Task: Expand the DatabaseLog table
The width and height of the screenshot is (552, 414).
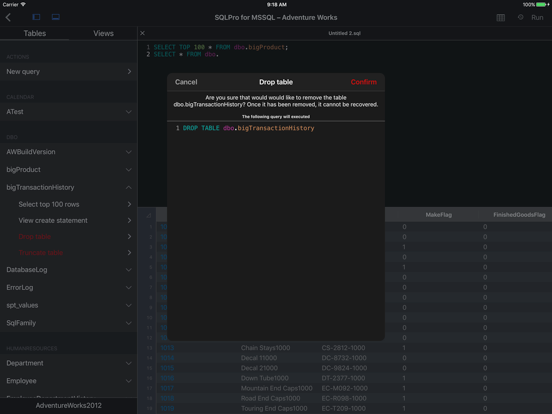Action: 69,270
